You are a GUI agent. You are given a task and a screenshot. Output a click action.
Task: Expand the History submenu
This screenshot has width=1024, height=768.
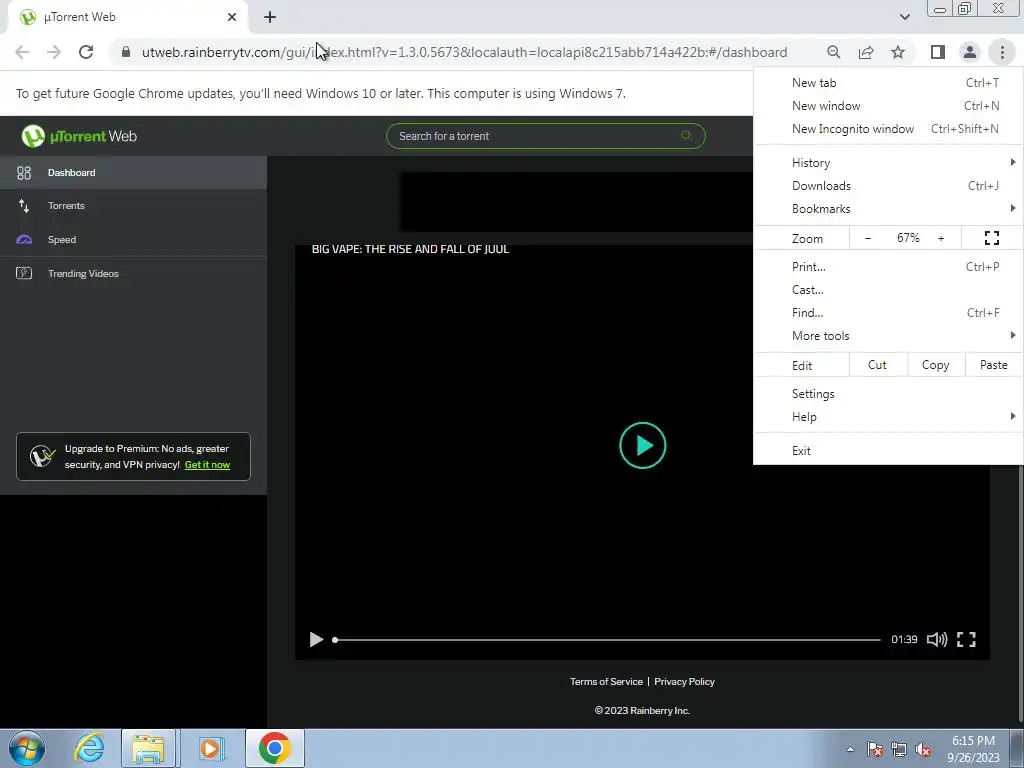(888, 163)
